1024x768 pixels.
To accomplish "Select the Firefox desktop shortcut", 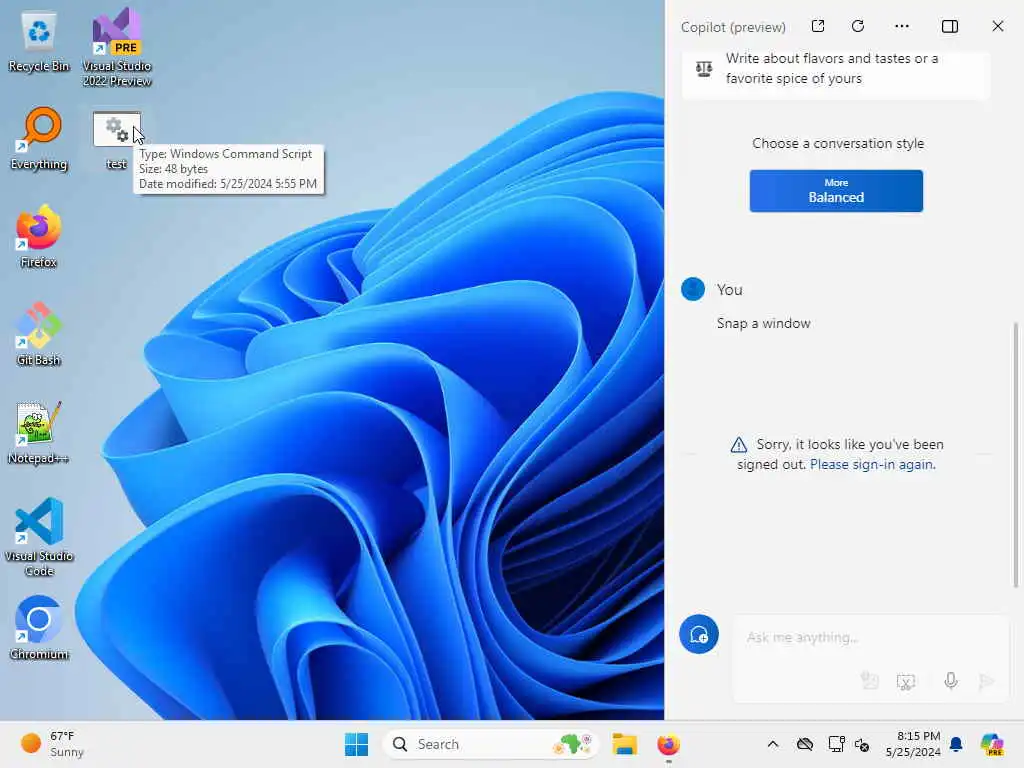I will 39,237.
